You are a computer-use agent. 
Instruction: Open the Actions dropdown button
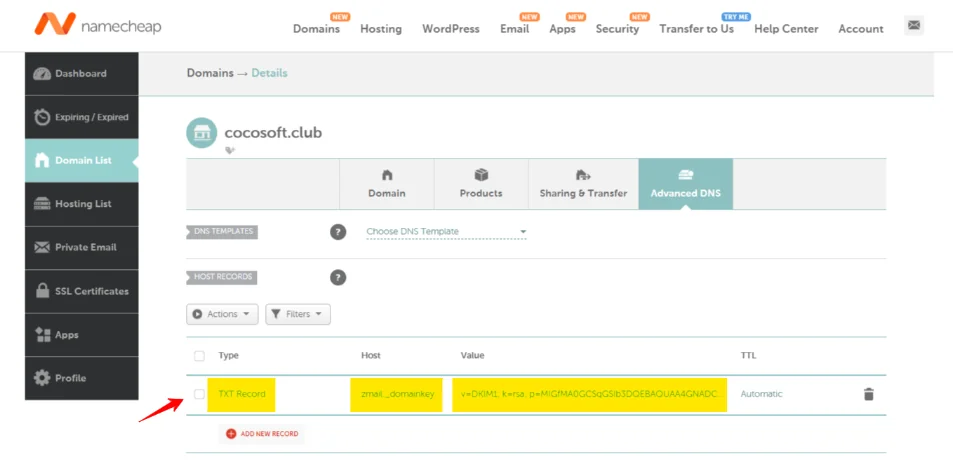222,314
